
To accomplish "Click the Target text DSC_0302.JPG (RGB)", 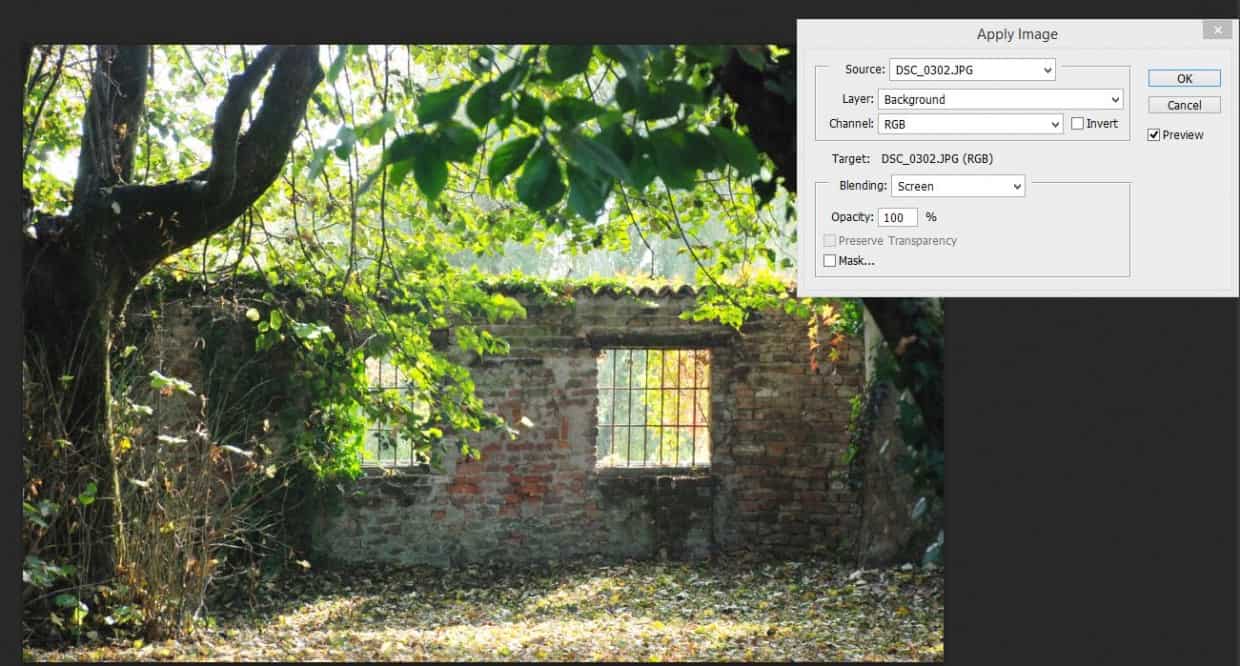I will 936,159.
